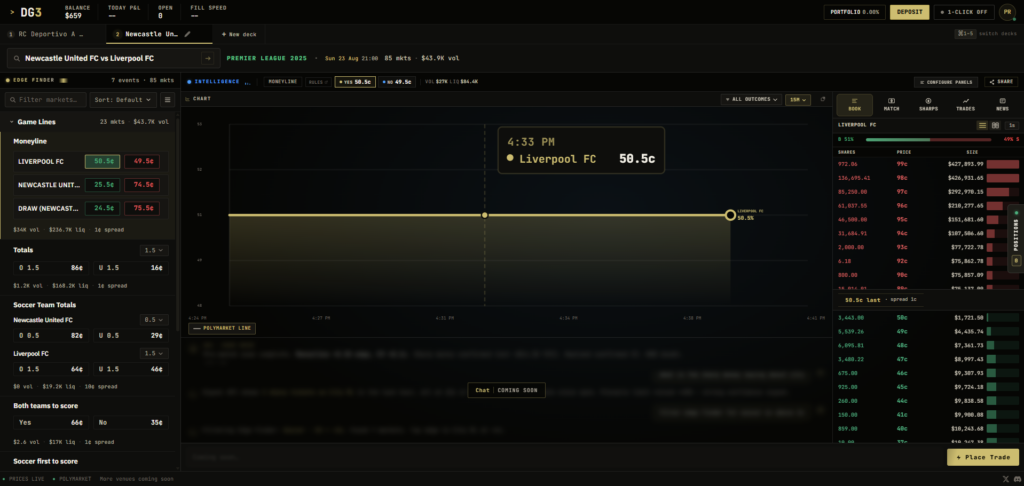Click the arrow button in event search box

pyautogui.click(x=207, y=58)
